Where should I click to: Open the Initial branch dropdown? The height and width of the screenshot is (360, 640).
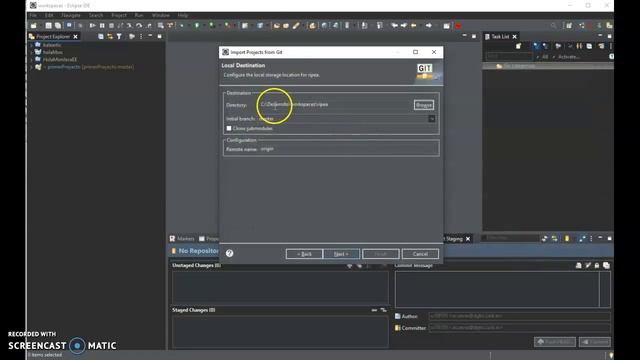(x=431, y=119)
